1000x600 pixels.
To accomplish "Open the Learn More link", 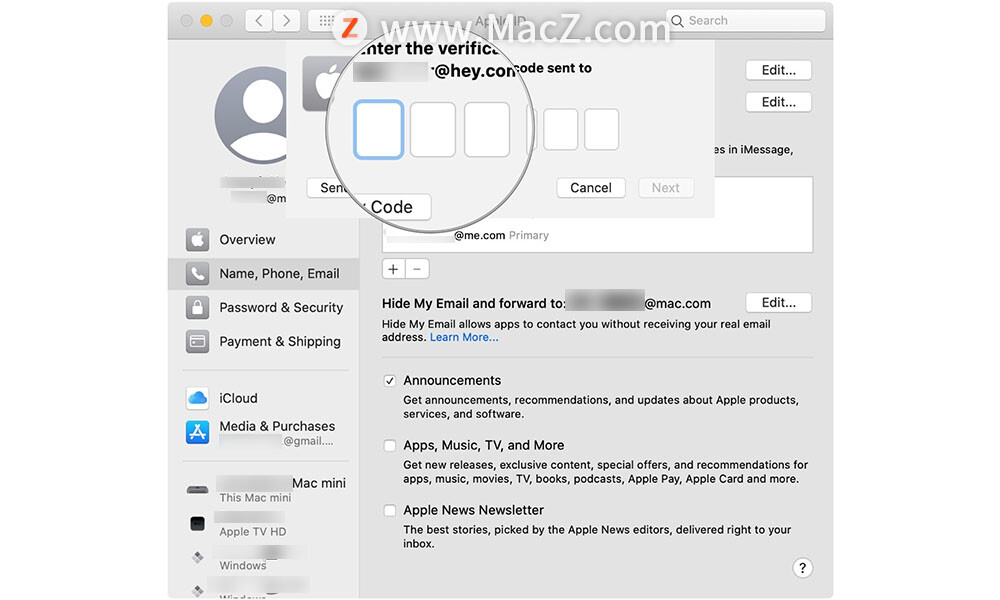I will [464, 337].
